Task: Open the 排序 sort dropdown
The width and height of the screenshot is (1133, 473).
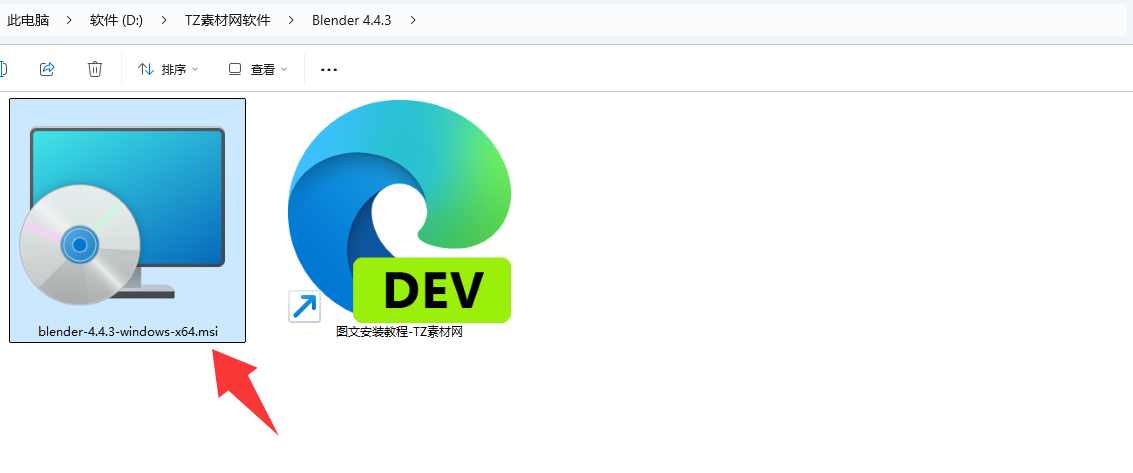Action: click(x=168, y=69)
